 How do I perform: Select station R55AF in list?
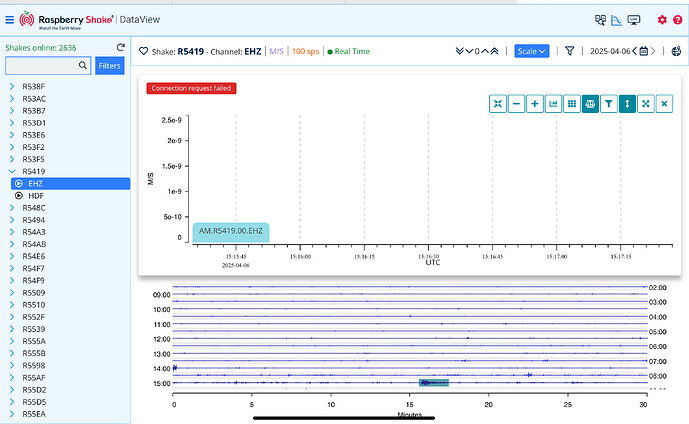pos(34,378)
